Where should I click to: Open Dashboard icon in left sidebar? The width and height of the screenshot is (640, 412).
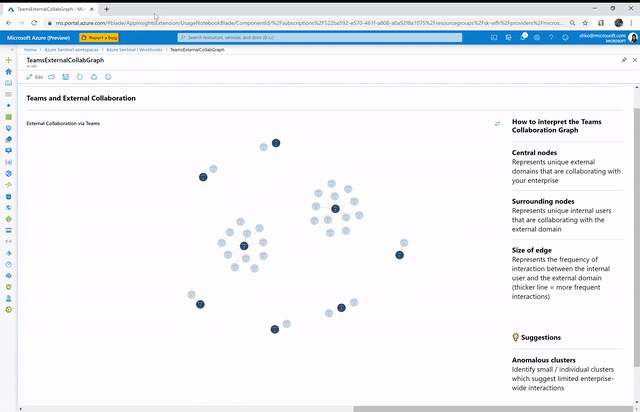(8, 83)
